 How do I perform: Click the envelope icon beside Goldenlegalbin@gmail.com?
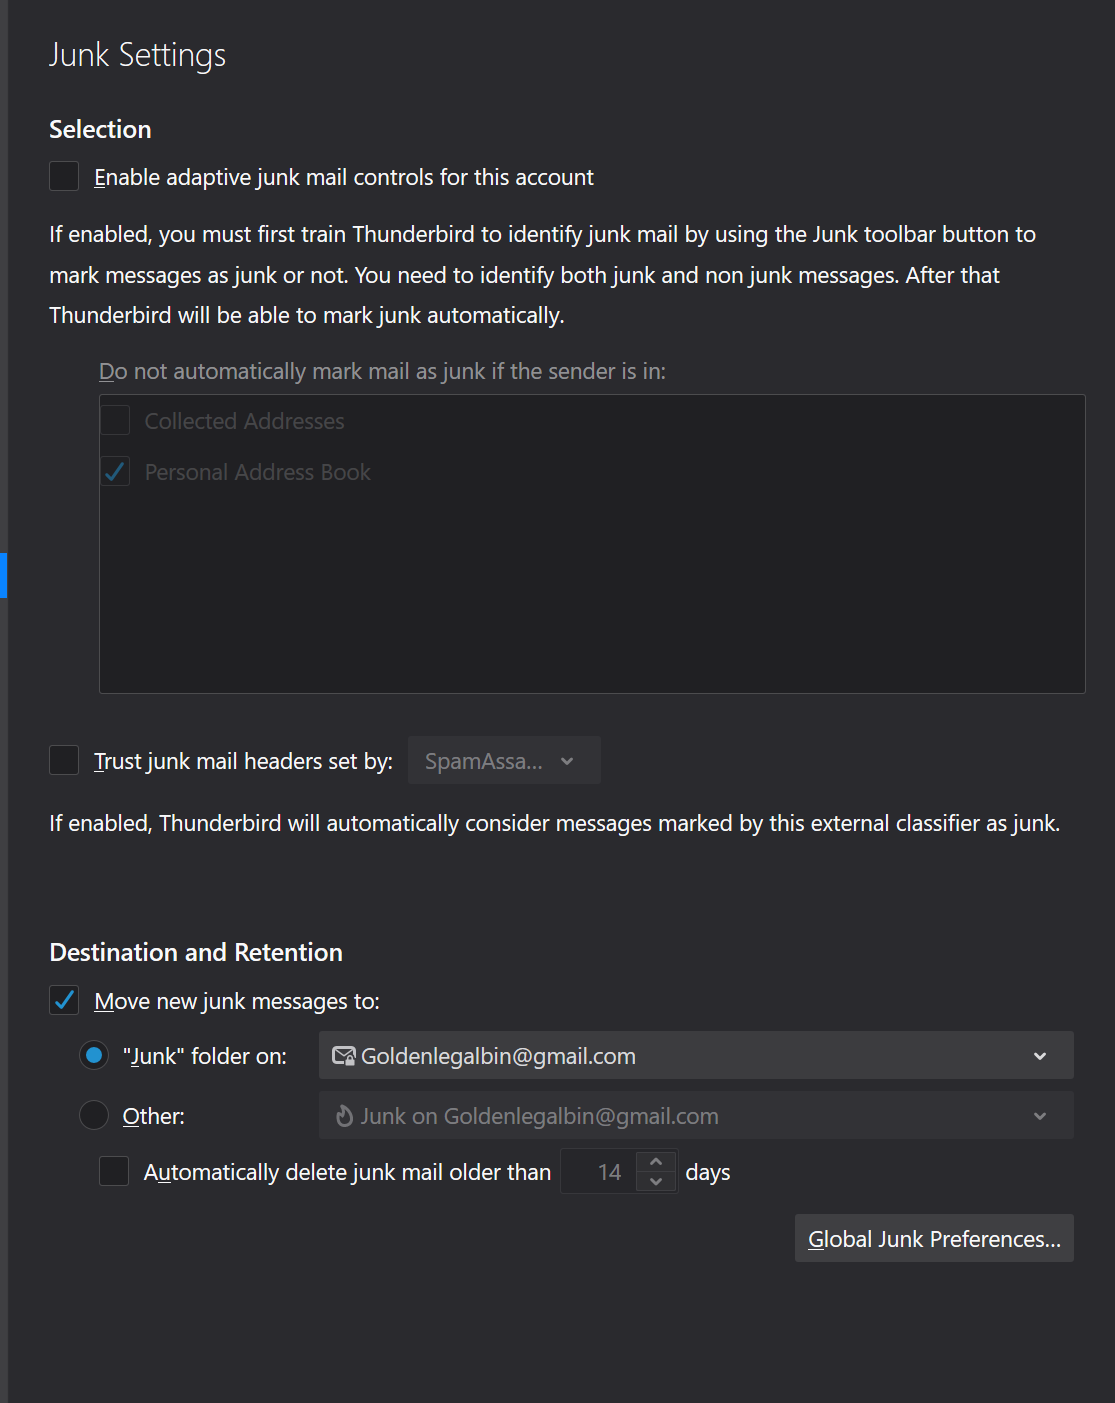(x=344, y=1056)
